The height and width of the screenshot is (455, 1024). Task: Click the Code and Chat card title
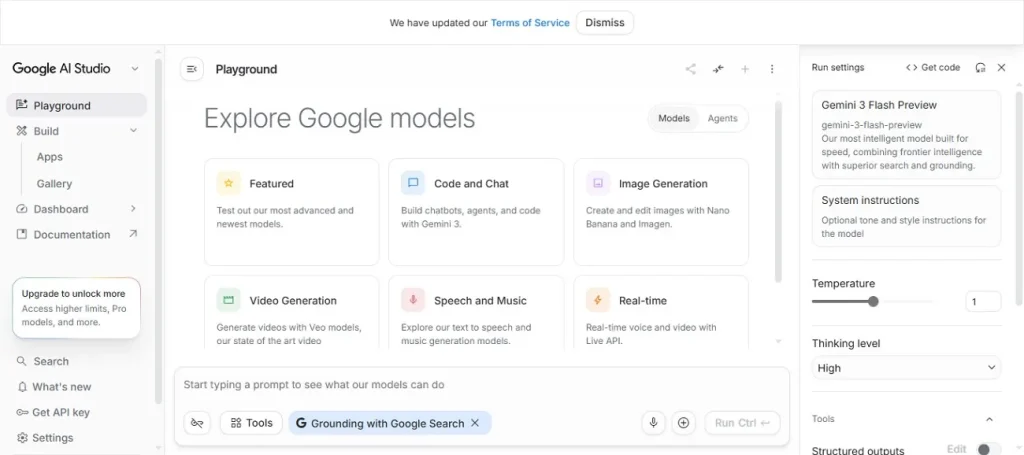pyautogui.click(x=471, y=183)
